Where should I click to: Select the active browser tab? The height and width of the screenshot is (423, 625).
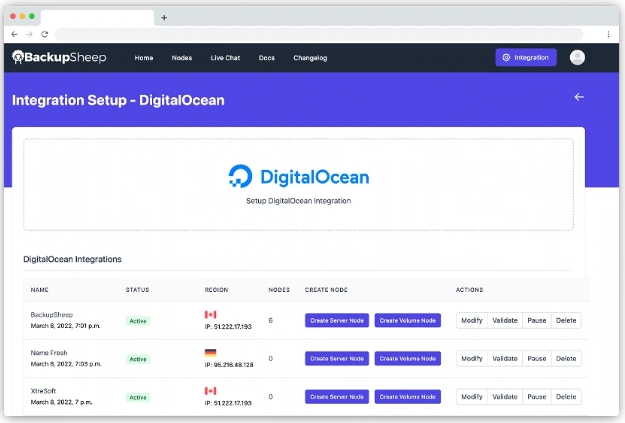[x=97, y=18]
